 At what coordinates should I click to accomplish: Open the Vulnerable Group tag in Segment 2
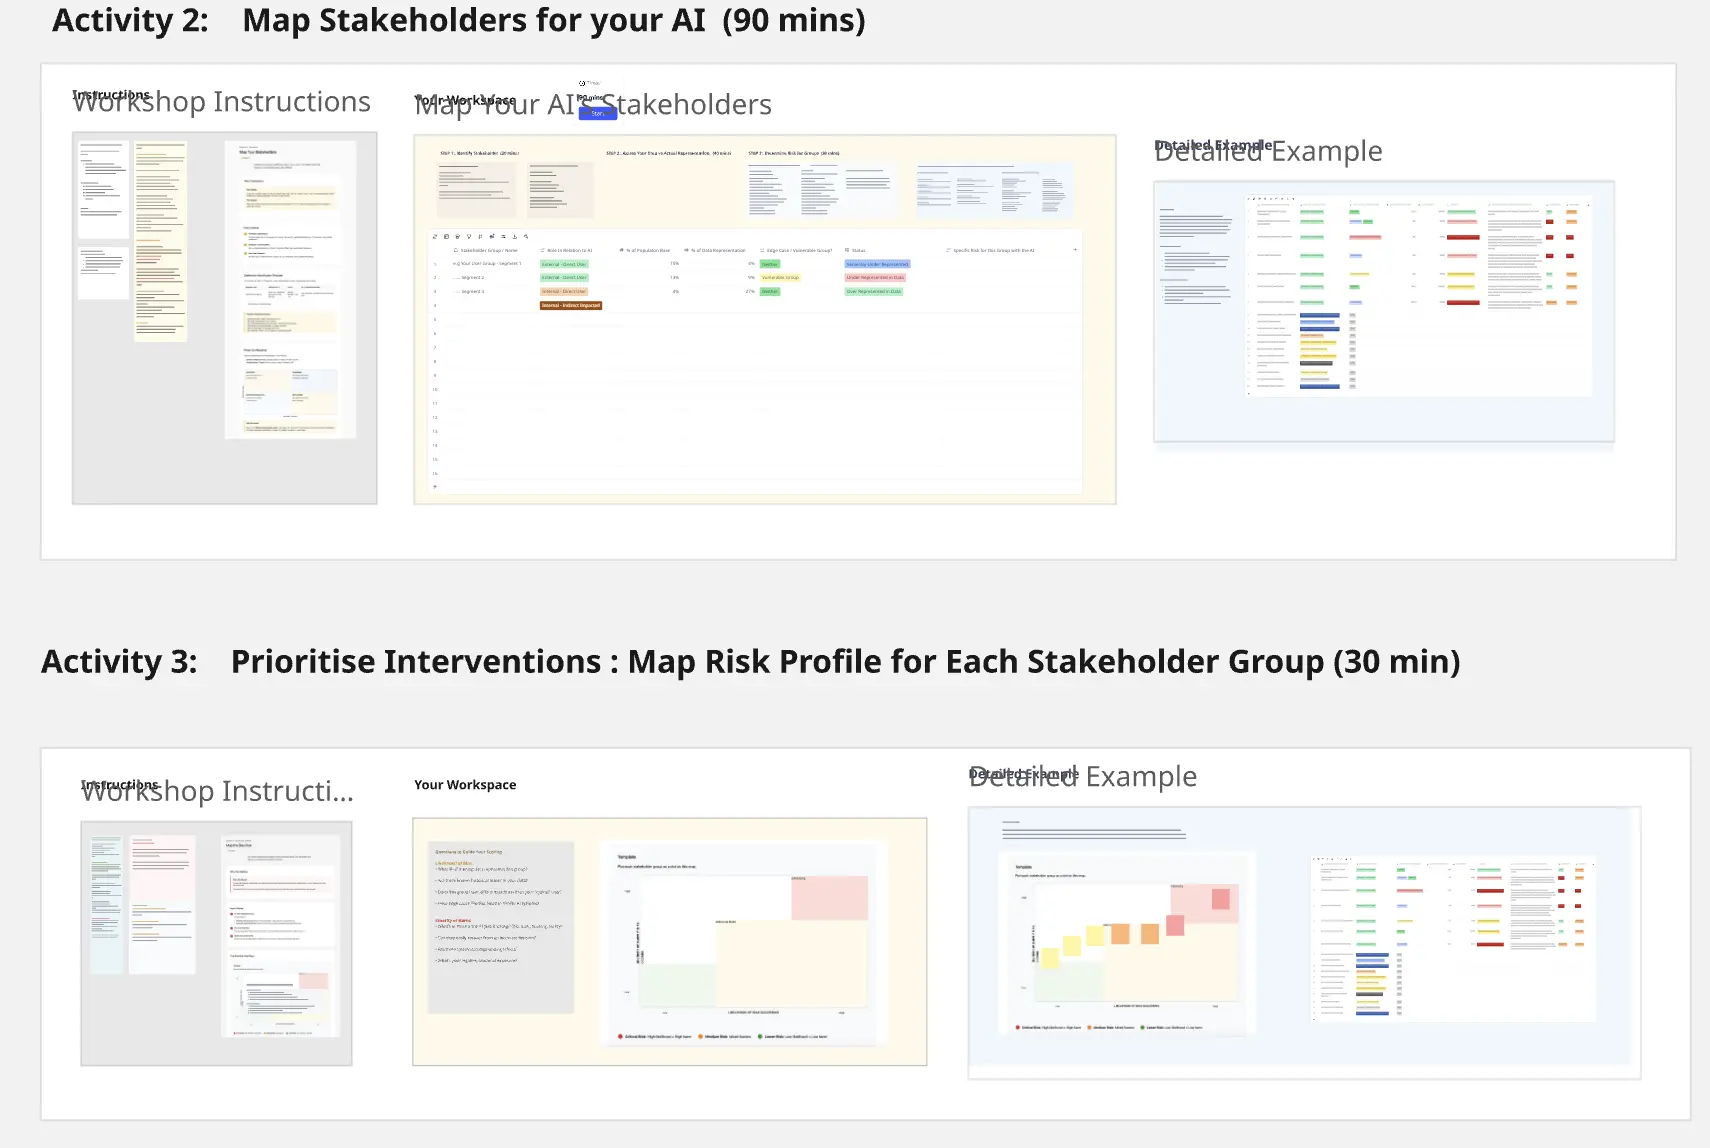pos(780,278)
